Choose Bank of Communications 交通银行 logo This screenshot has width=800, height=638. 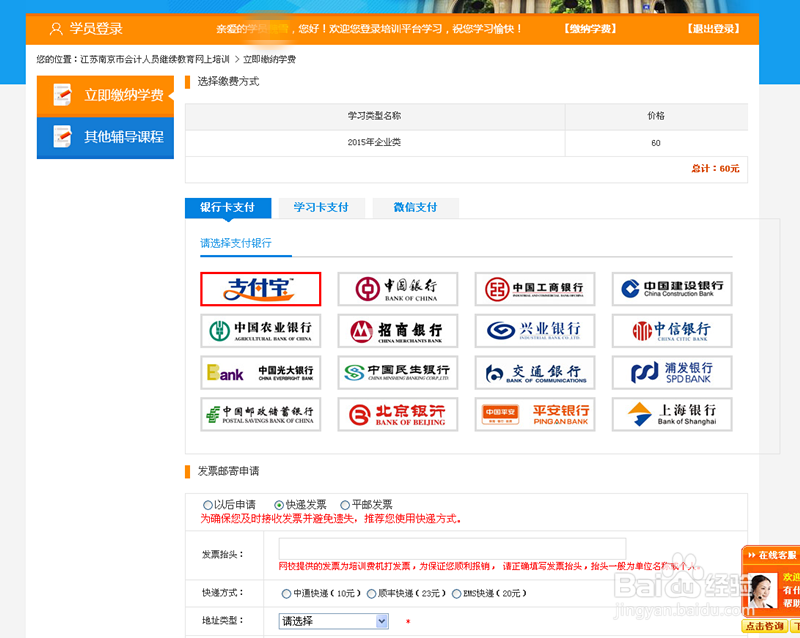535,373
